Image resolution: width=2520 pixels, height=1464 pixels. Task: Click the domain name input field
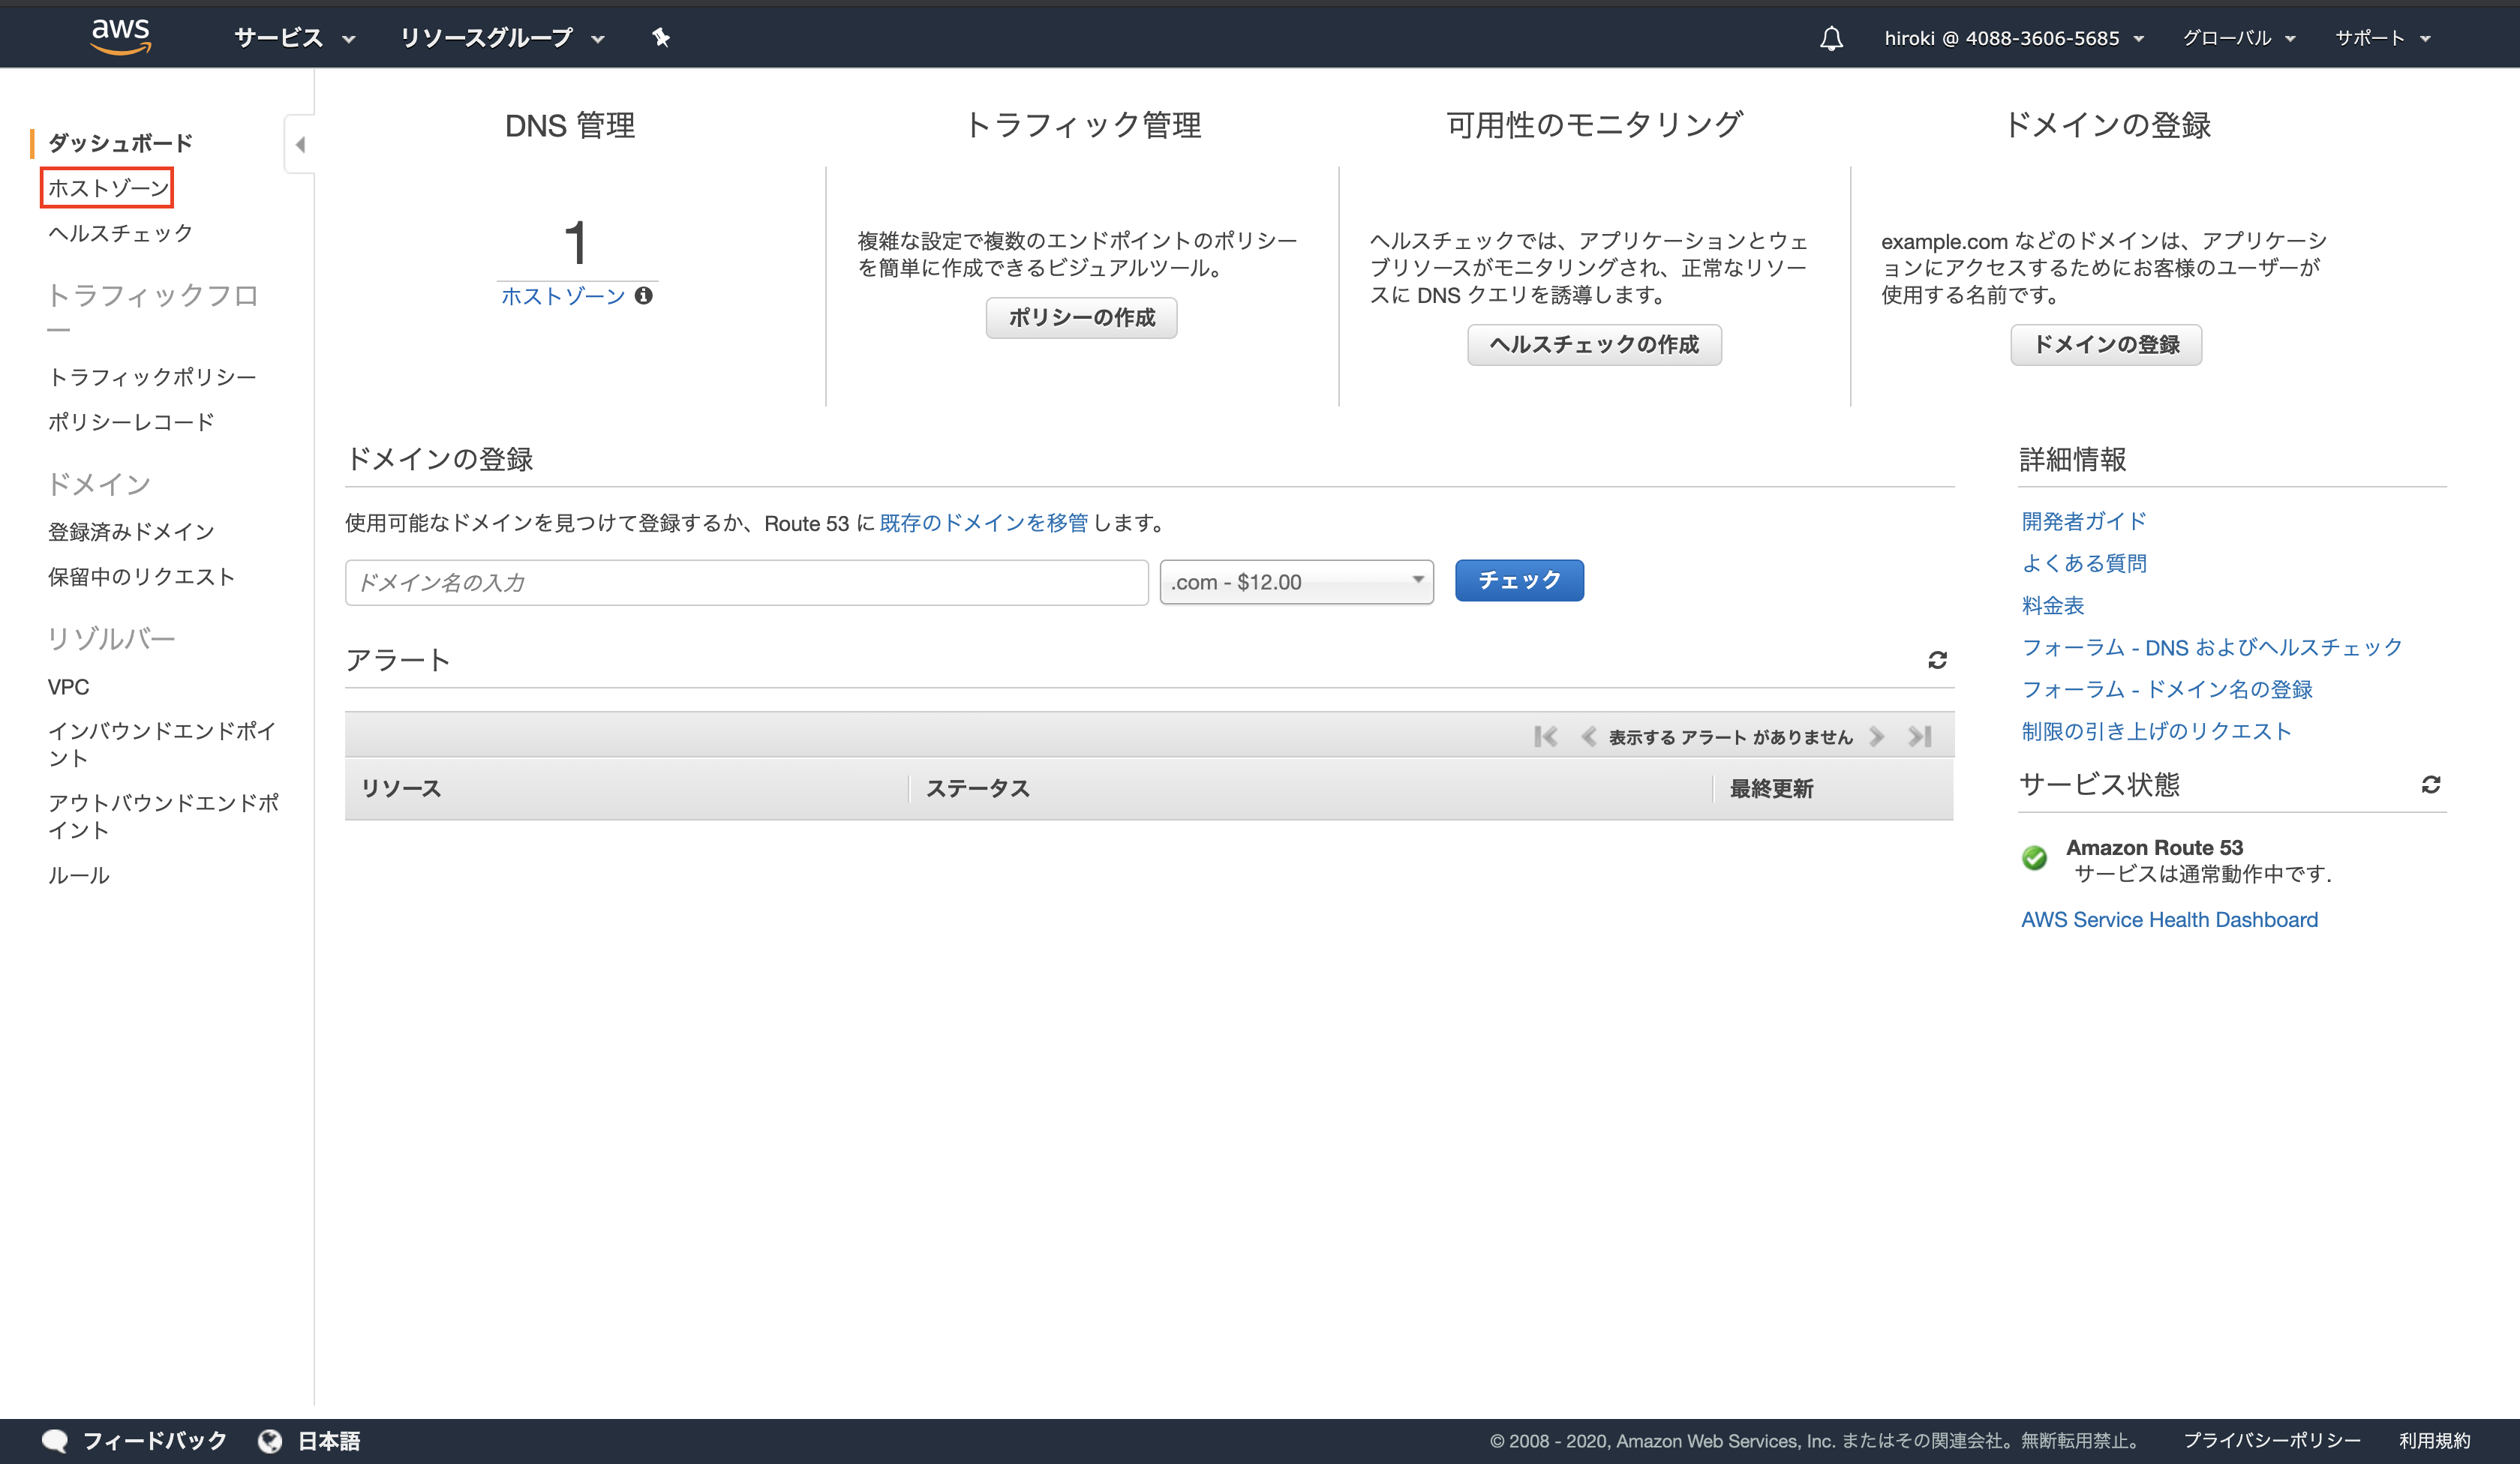(x=745, y=582)
